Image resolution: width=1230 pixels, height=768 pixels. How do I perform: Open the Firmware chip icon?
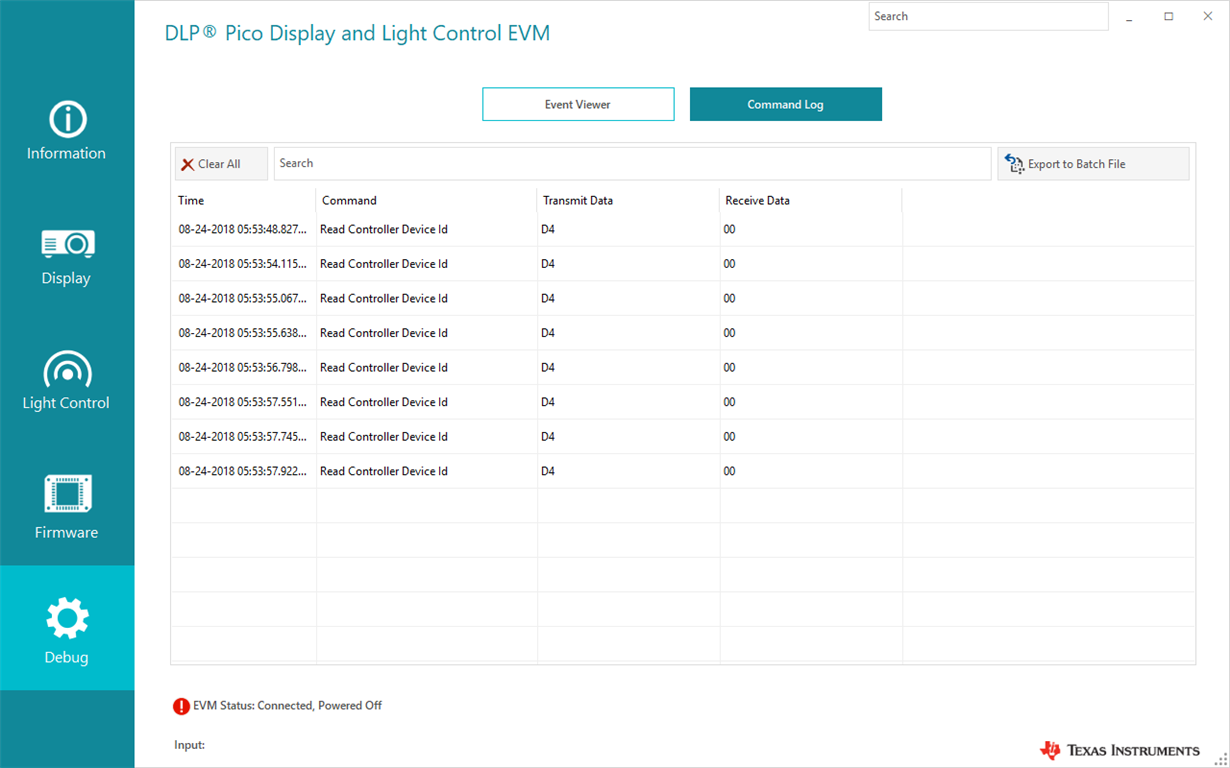(x=67, y=494)
